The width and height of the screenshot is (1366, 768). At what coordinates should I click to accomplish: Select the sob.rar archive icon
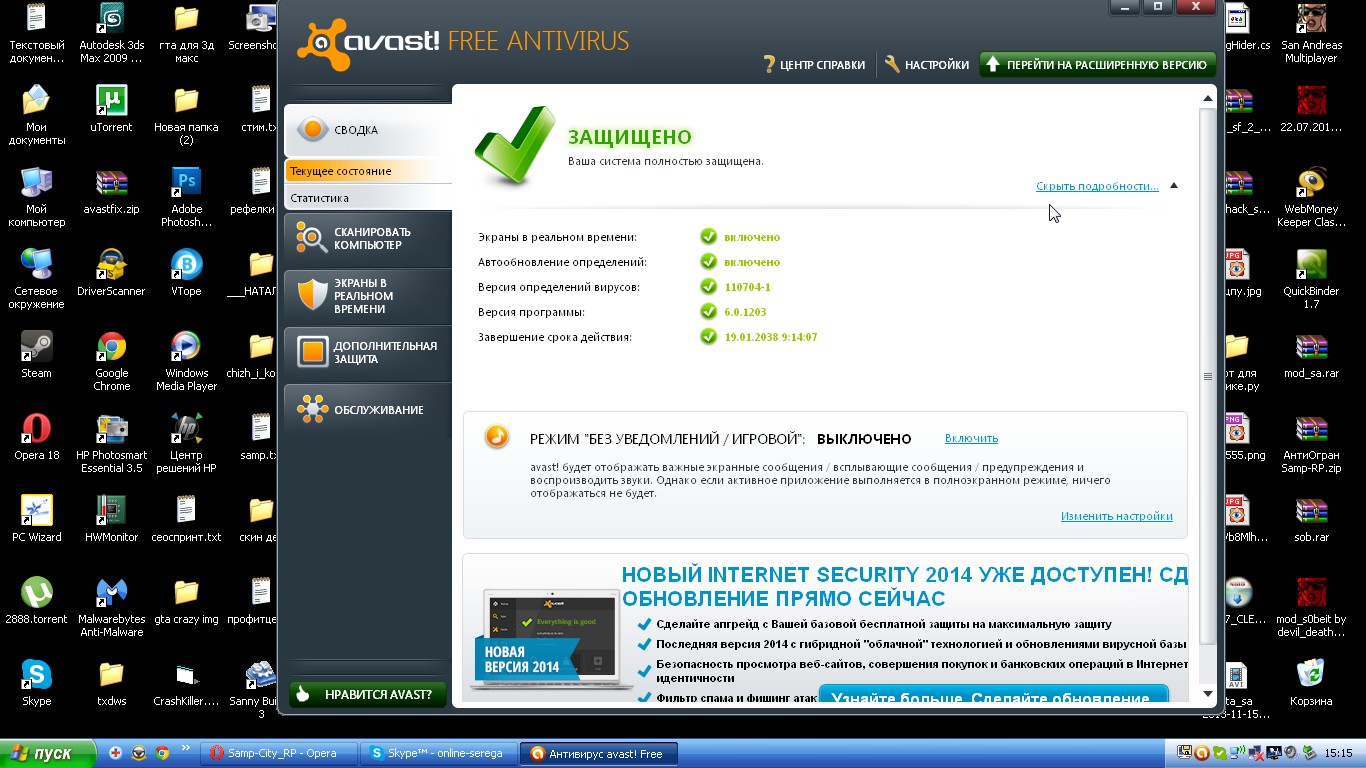coord(1311,518)
